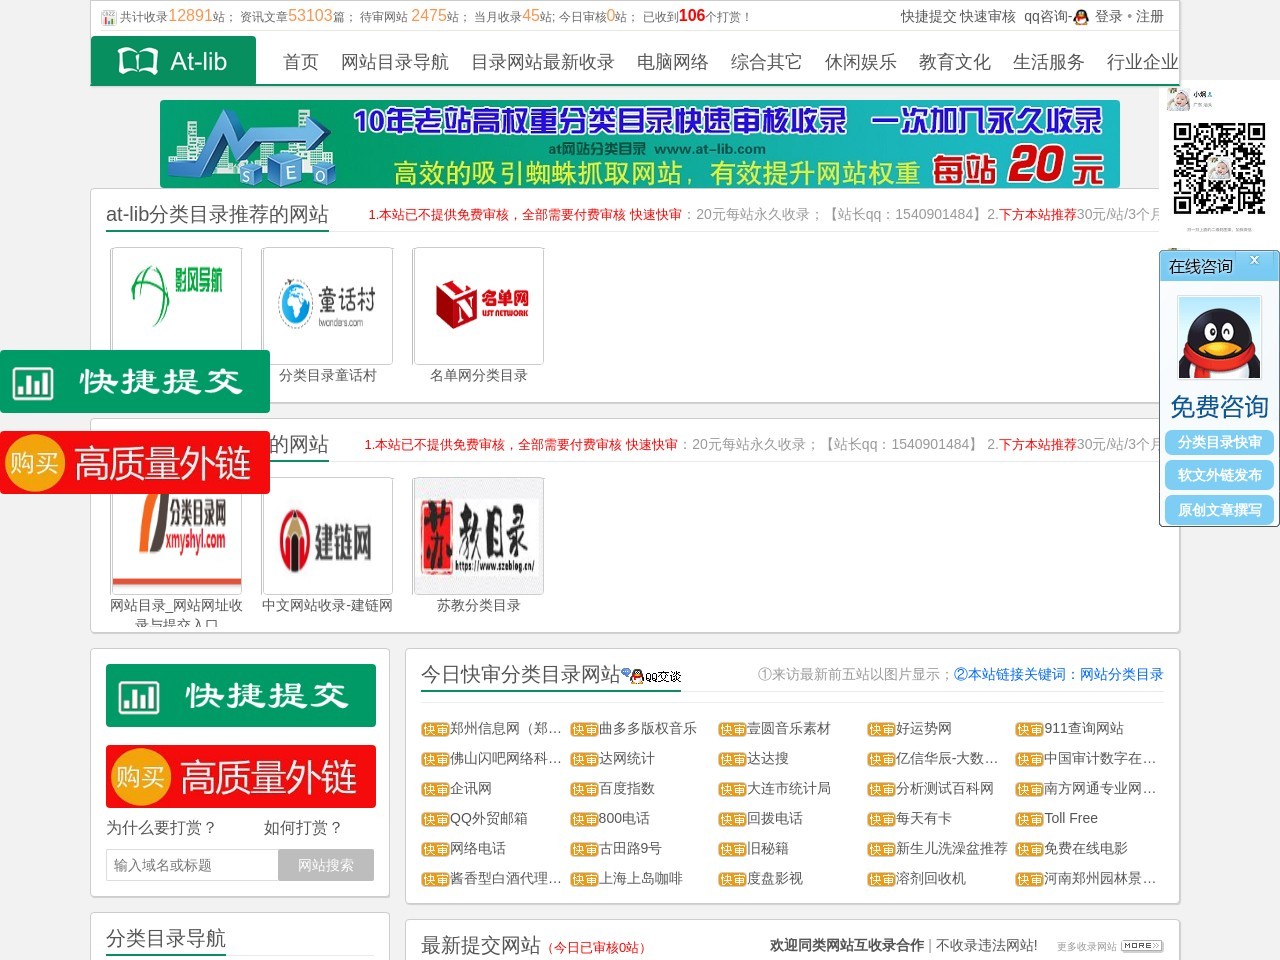Open the 首页 navigation menu item

click(300, 62)
